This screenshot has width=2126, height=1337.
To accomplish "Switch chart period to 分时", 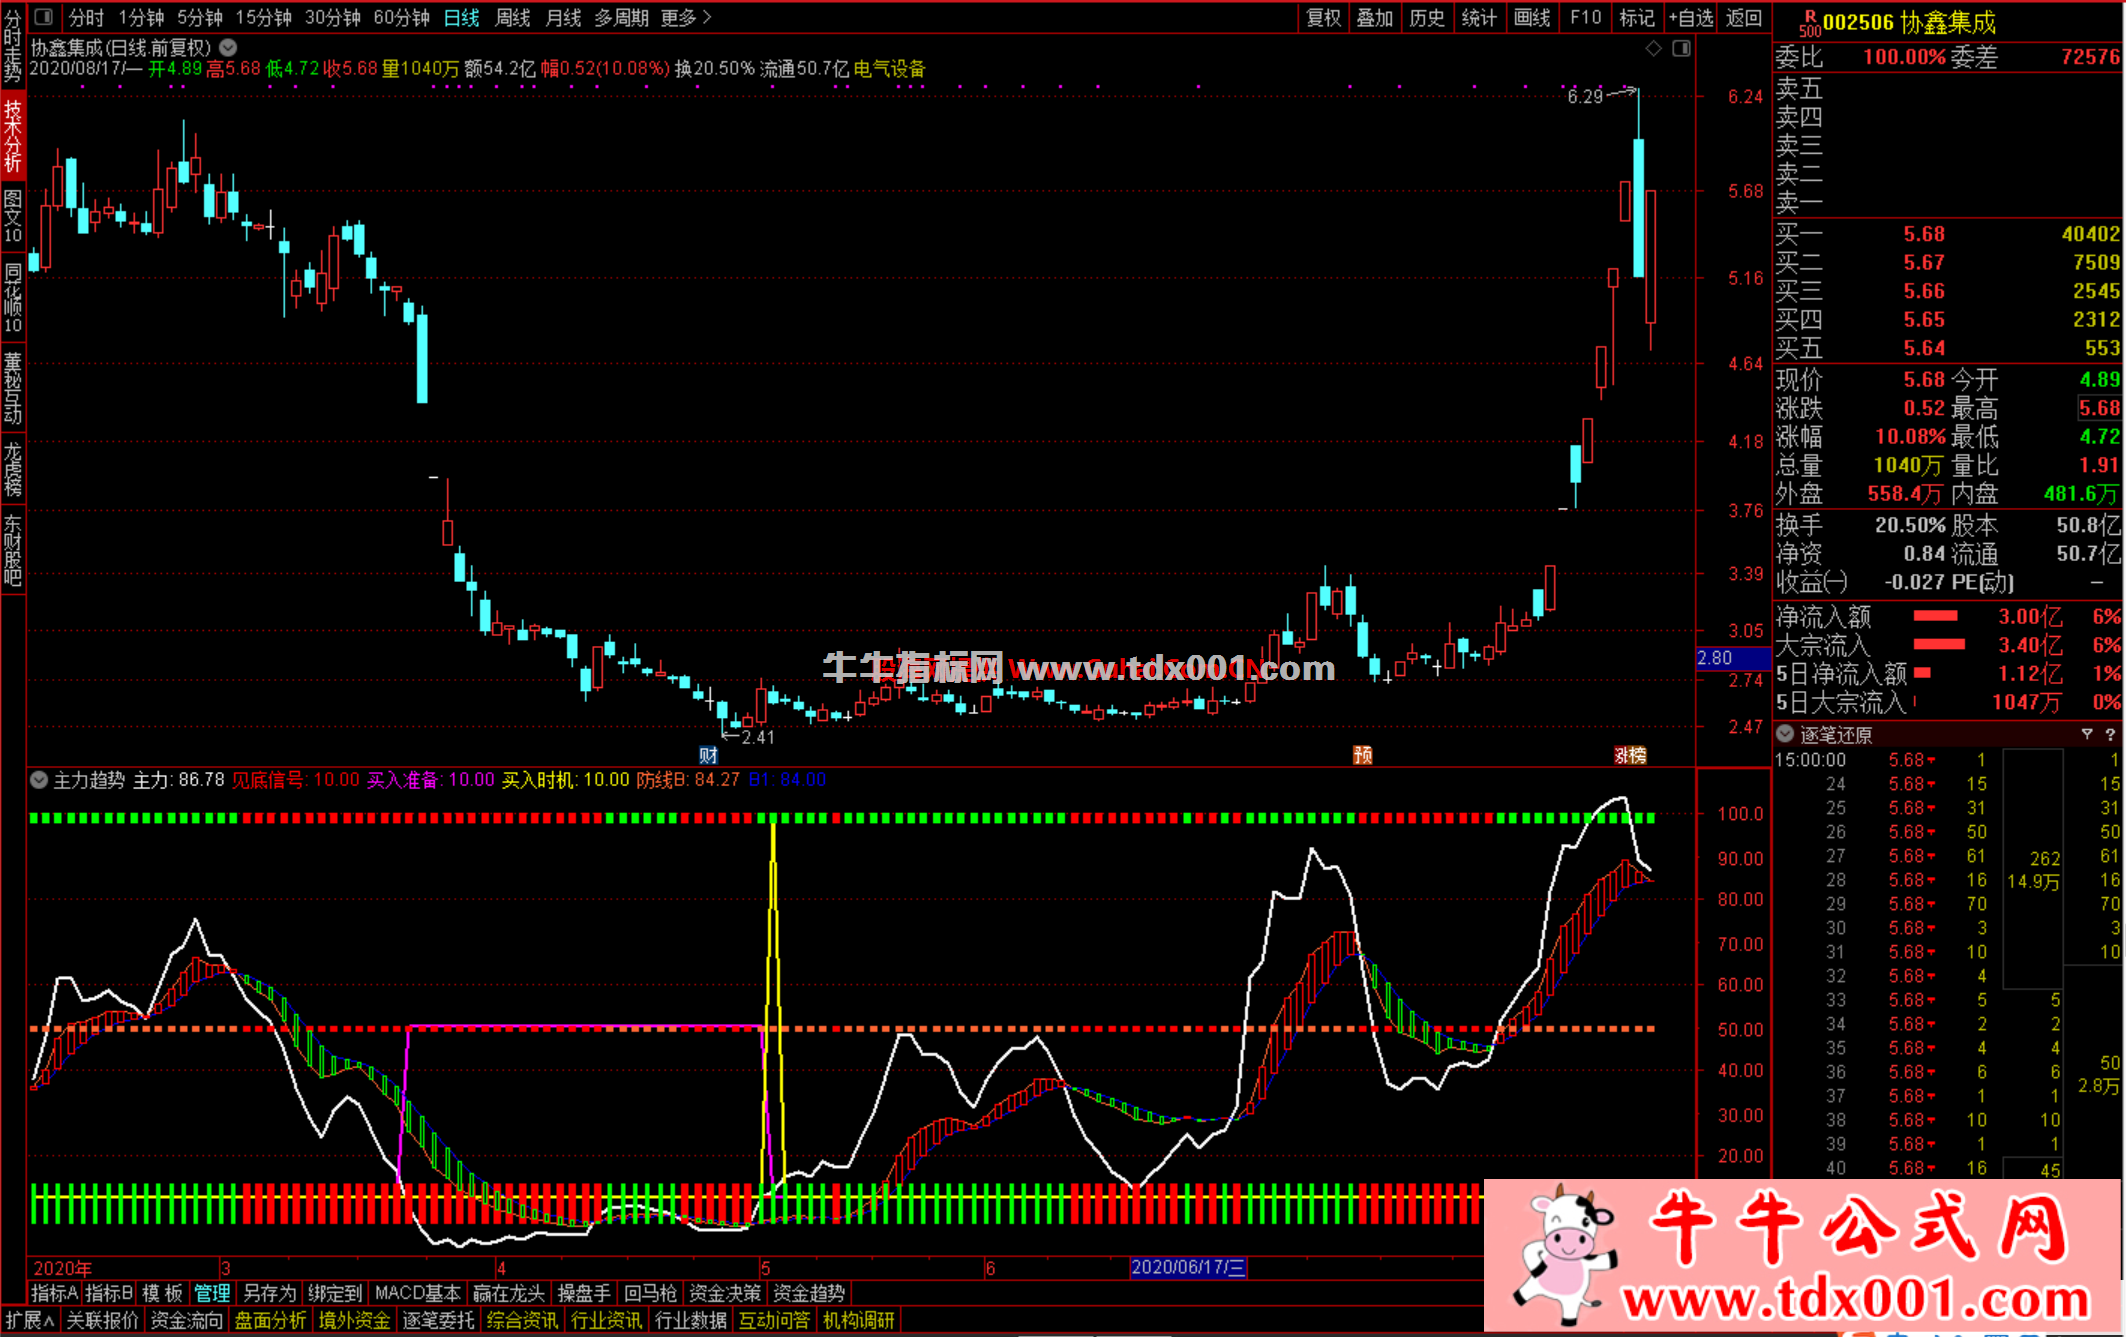I will pos(86,18).
